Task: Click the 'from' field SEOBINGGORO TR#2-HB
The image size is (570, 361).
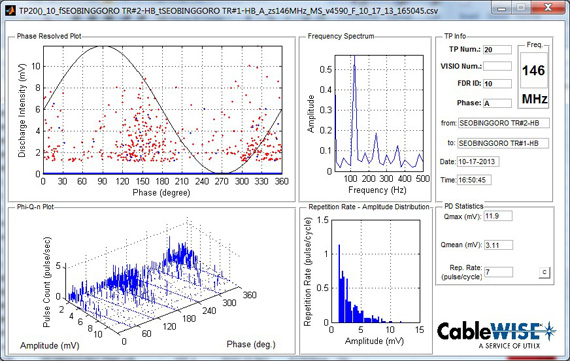Action: coord(503,123)
